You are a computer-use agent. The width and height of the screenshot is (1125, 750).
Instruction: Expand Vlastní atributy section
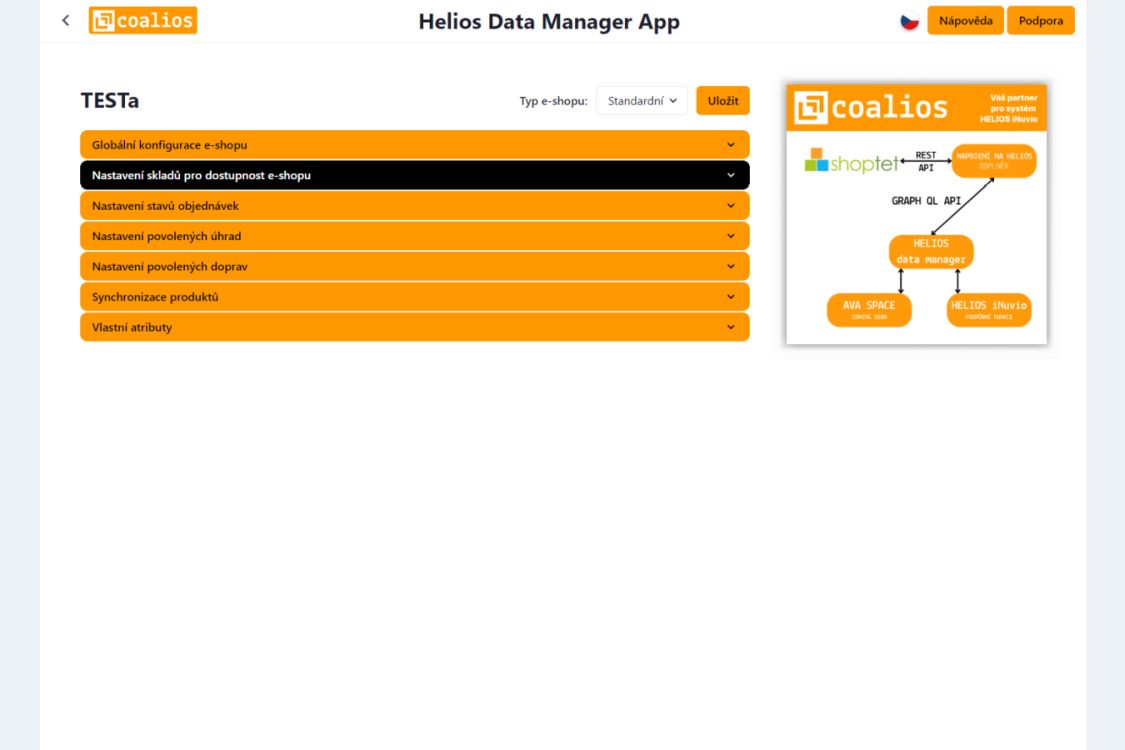tap(415, 327)
